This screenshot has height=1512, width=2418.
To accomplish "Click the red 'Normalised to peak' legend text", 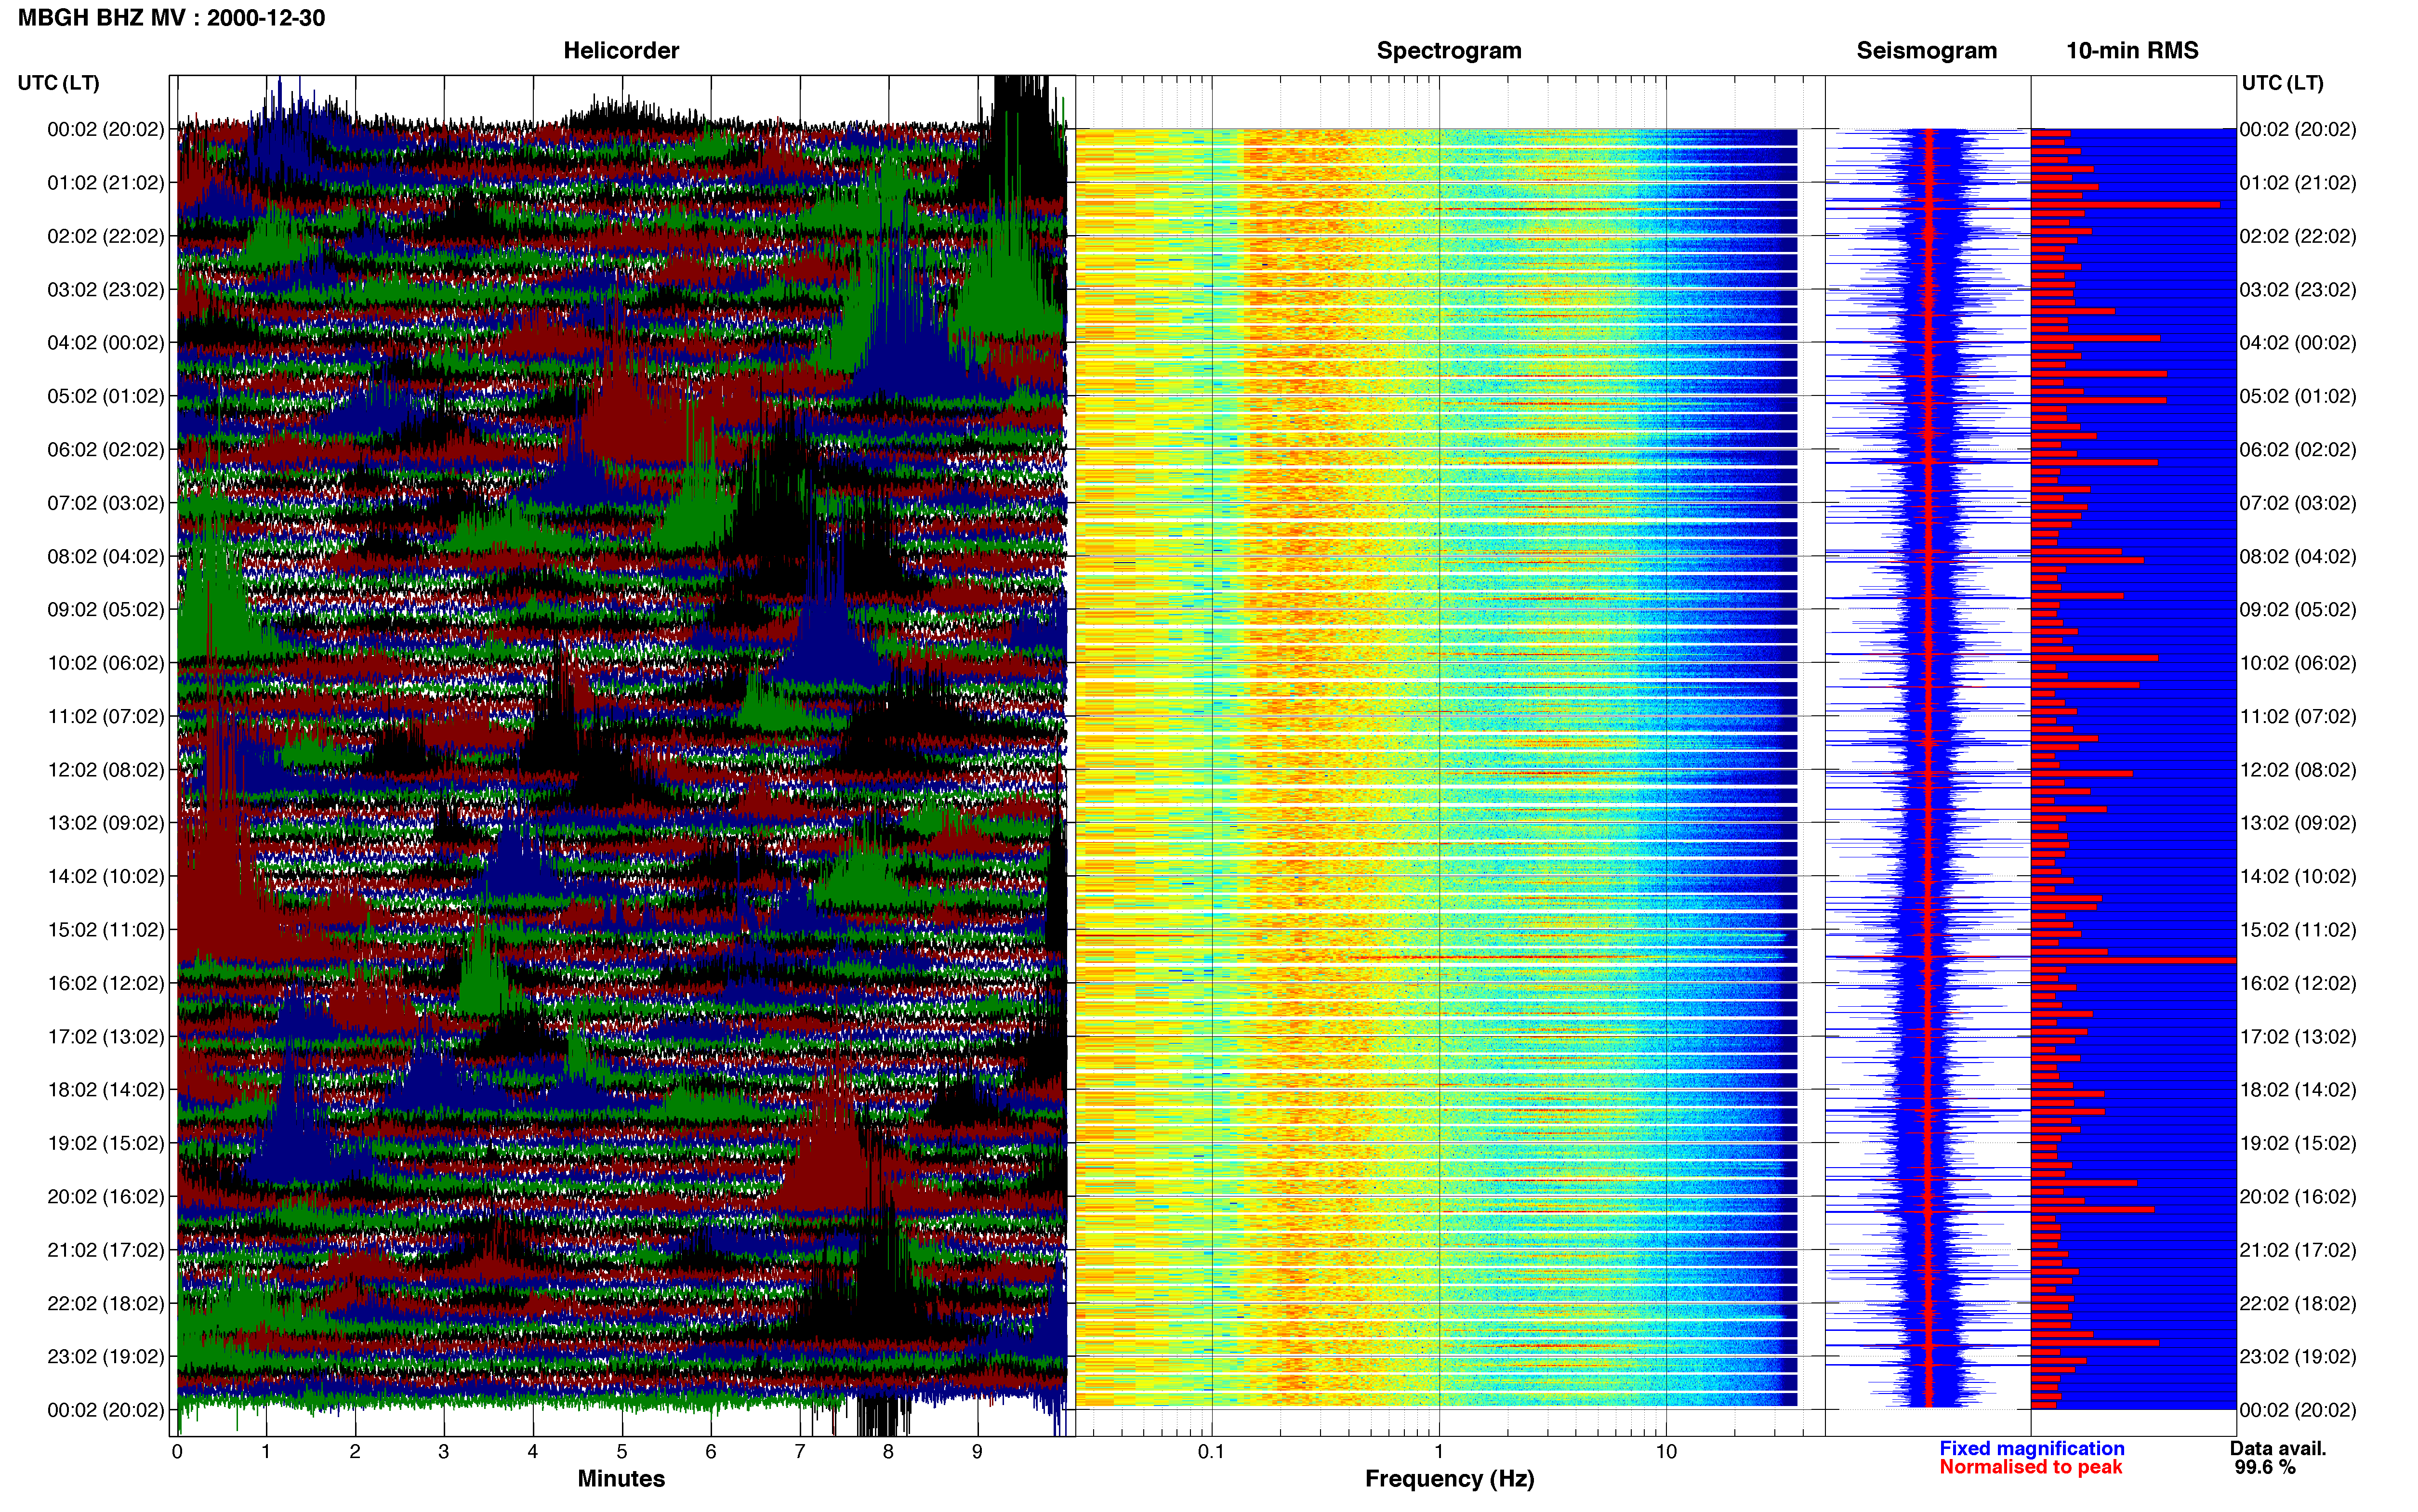I will point(2031,1467).
